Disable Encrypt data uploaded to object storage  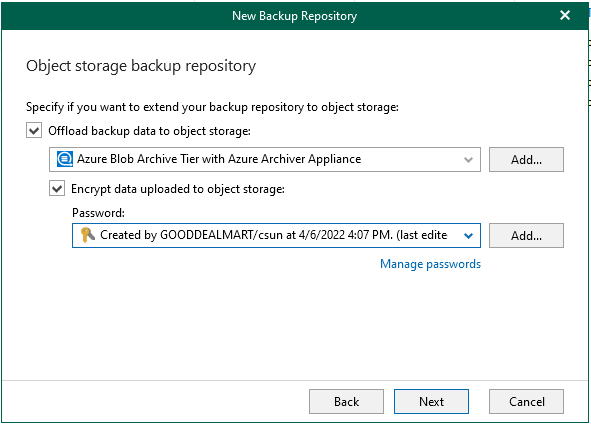tap(57, 188)
